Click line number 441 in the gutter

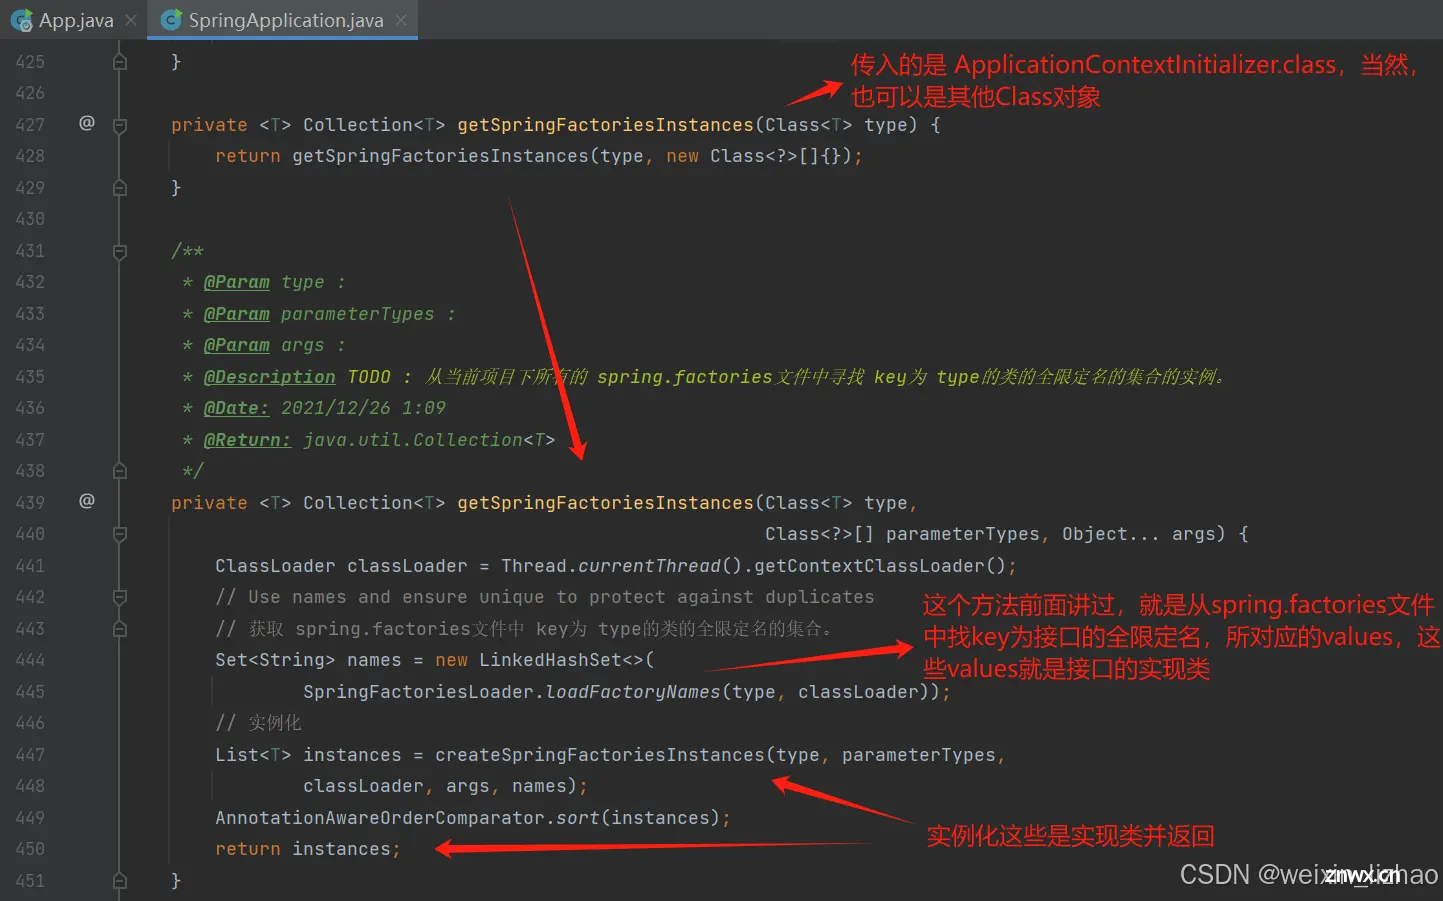coord(30,566)
